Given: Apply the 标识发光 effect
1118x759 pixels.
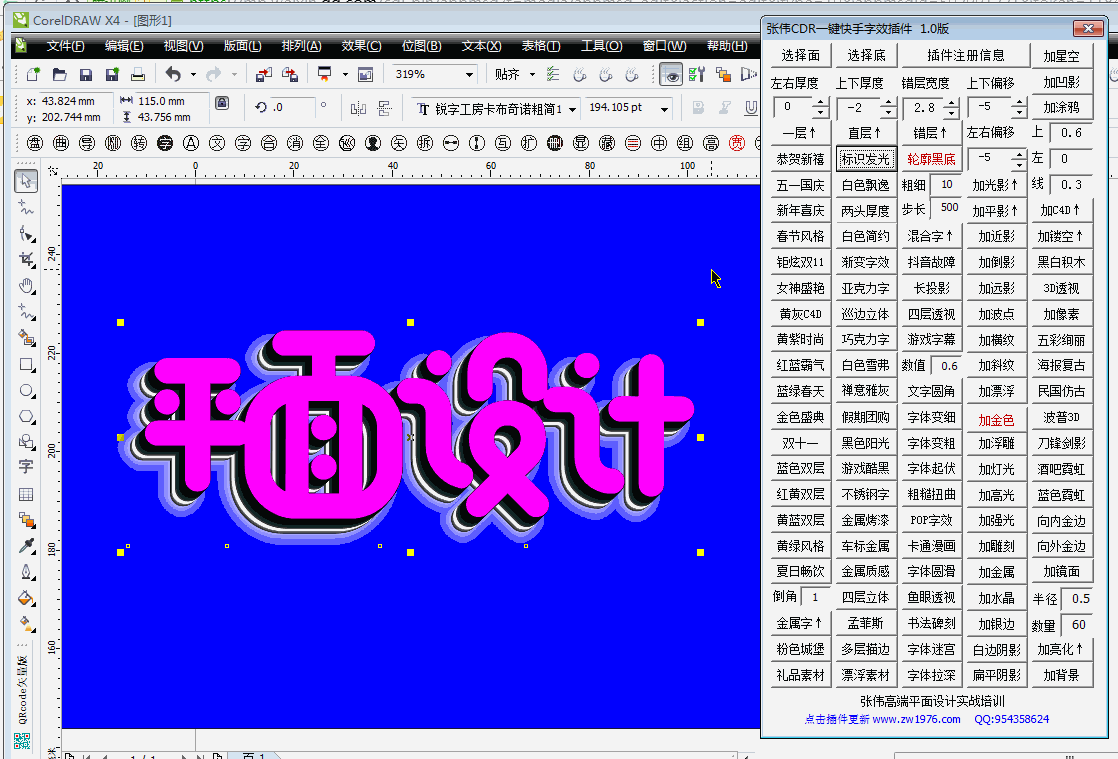Looking at the screenshot, I should (x=866, y=159).
